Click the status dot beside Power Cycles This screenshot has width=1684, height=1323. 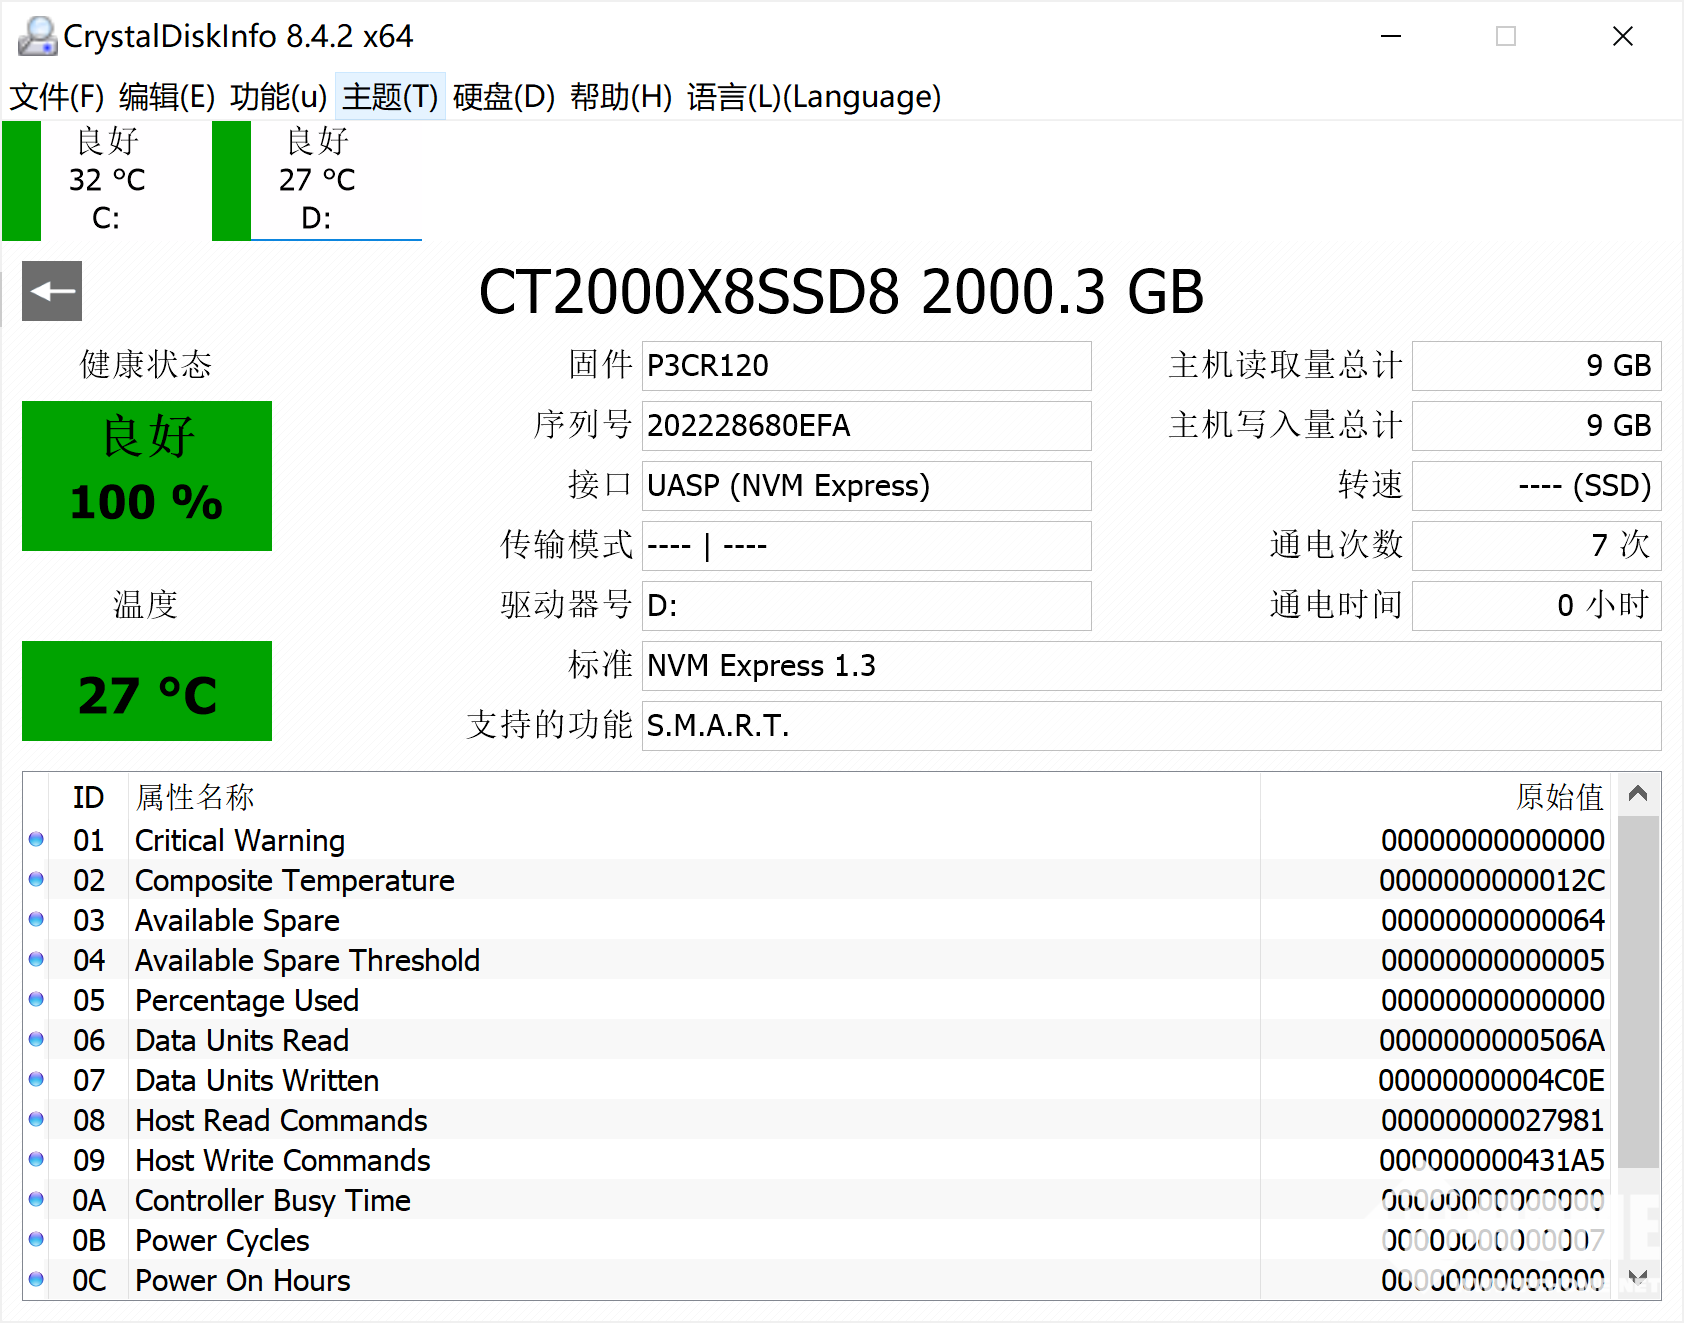click(37, 1240)
